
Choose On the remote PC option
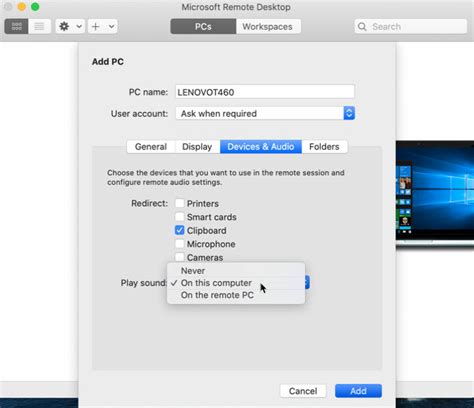pyautogui.click(x=236, y=295)
